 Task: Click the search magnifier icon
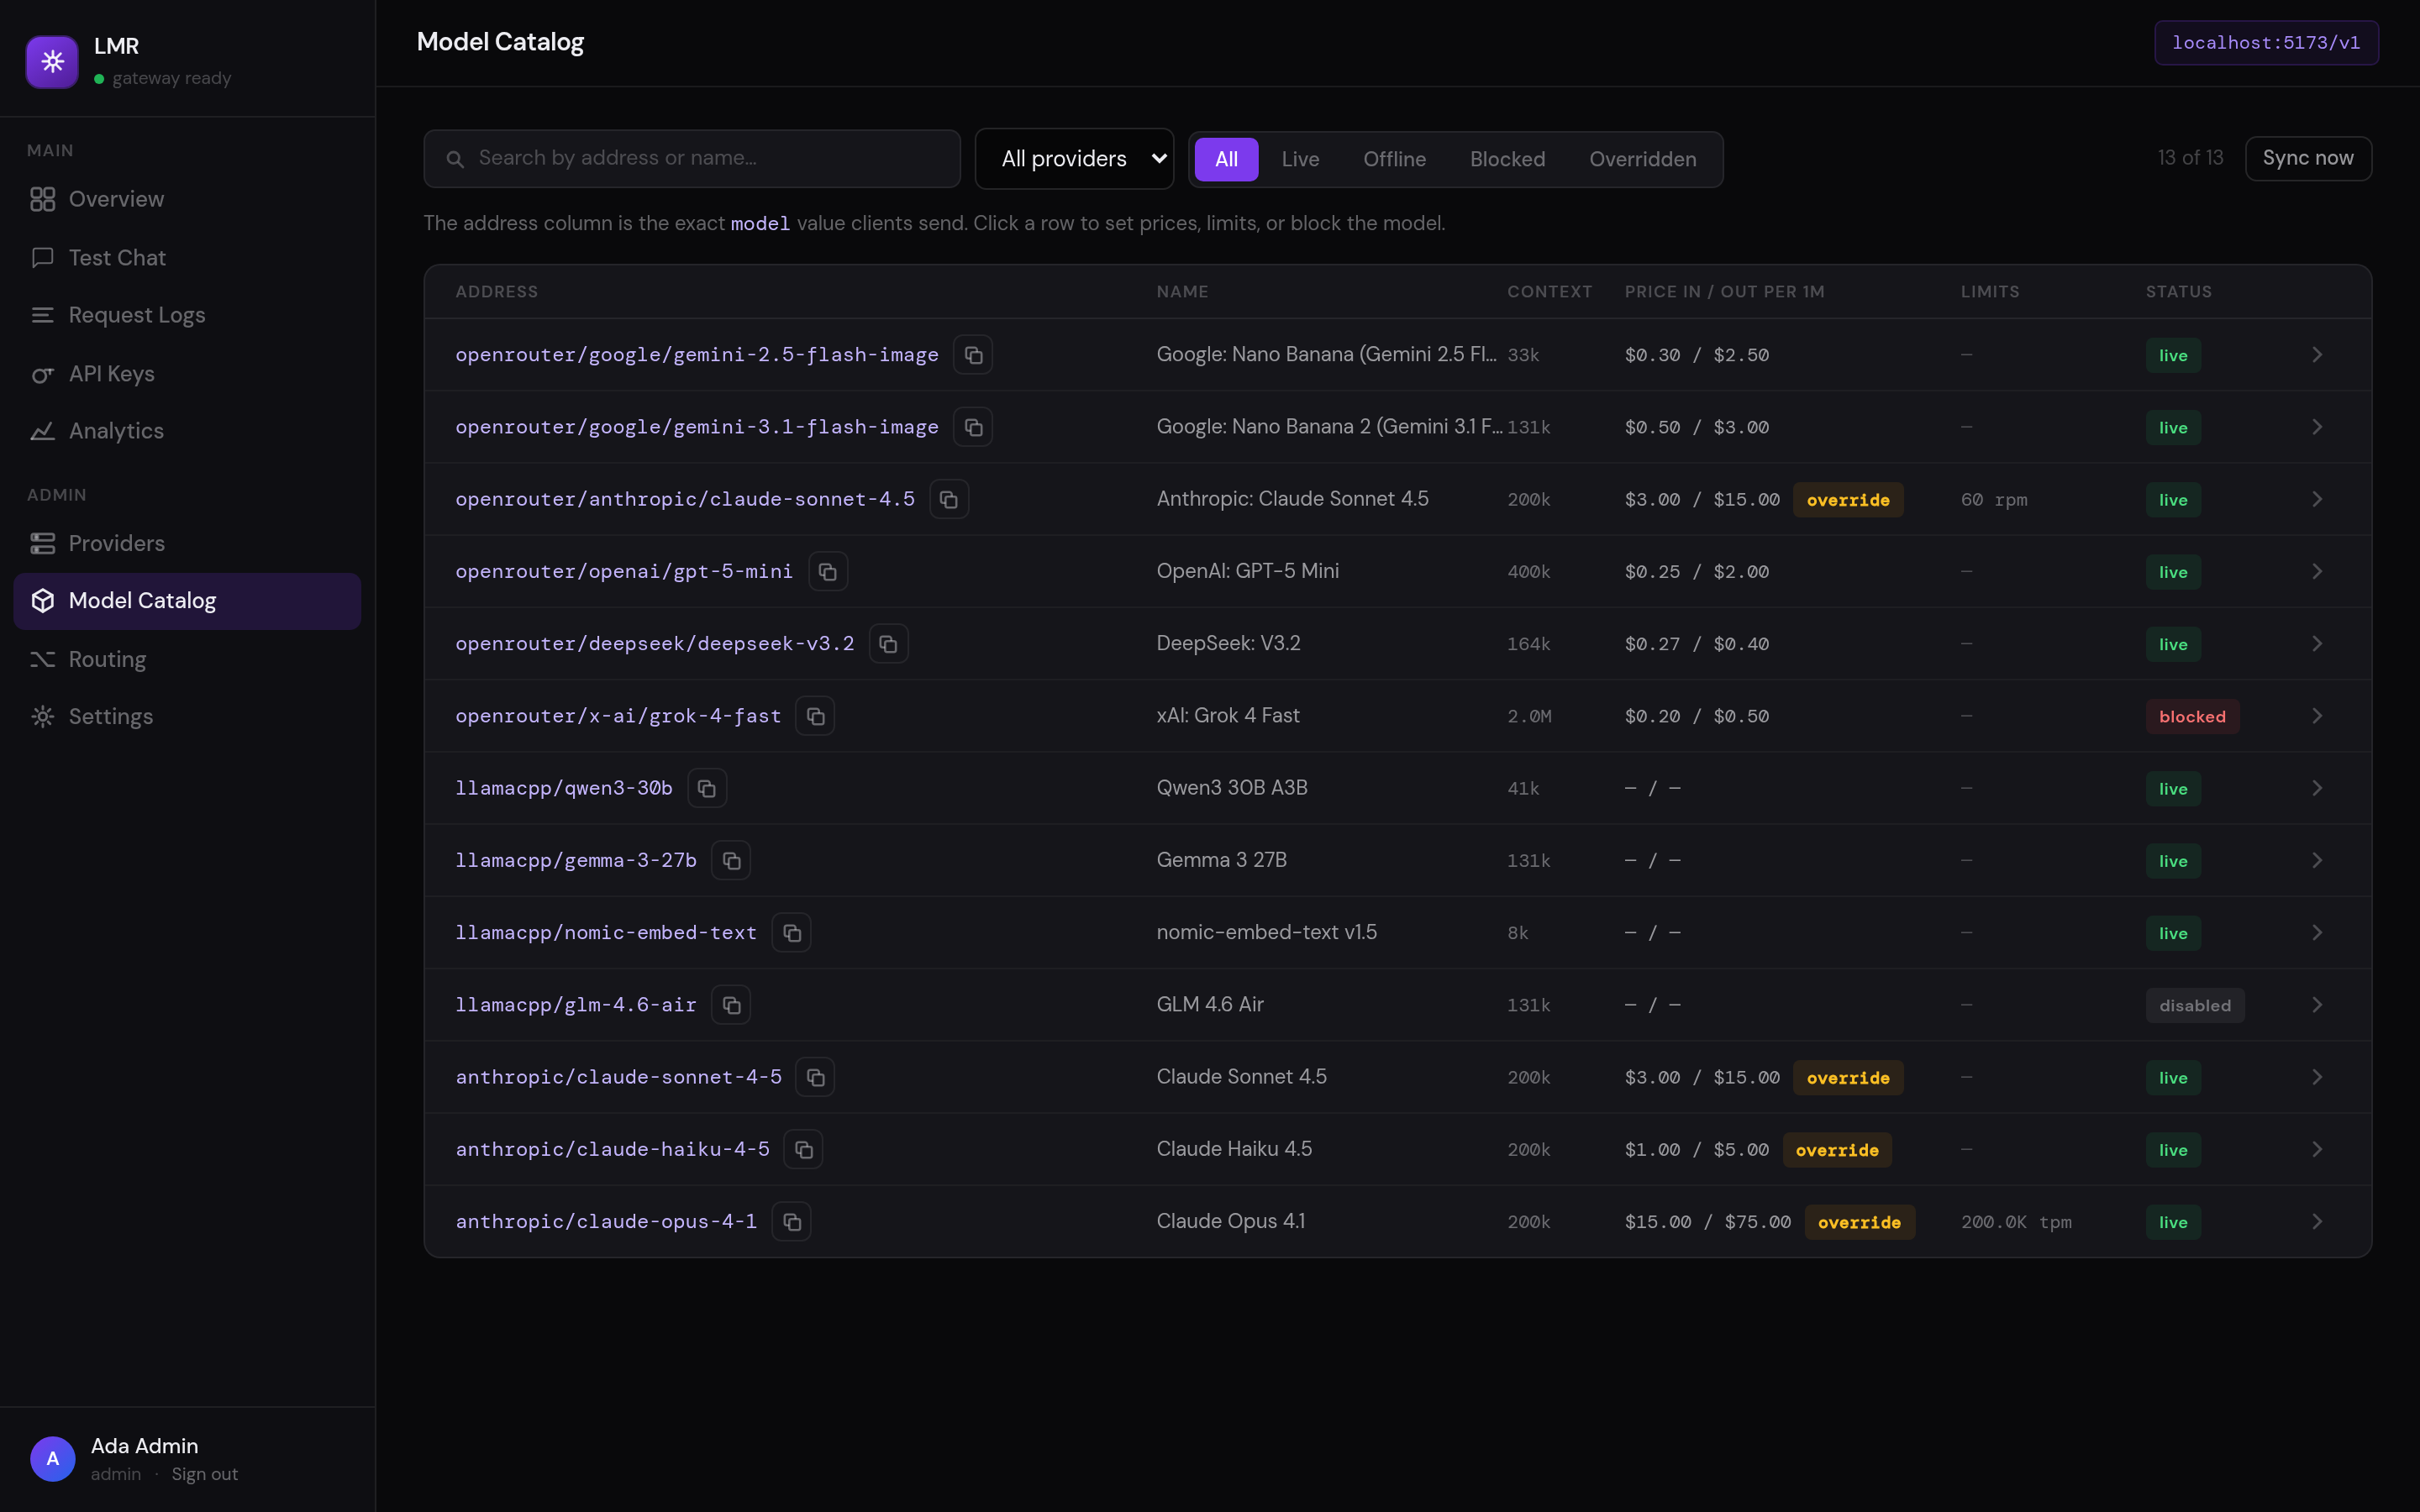click(x=455, y=159)
